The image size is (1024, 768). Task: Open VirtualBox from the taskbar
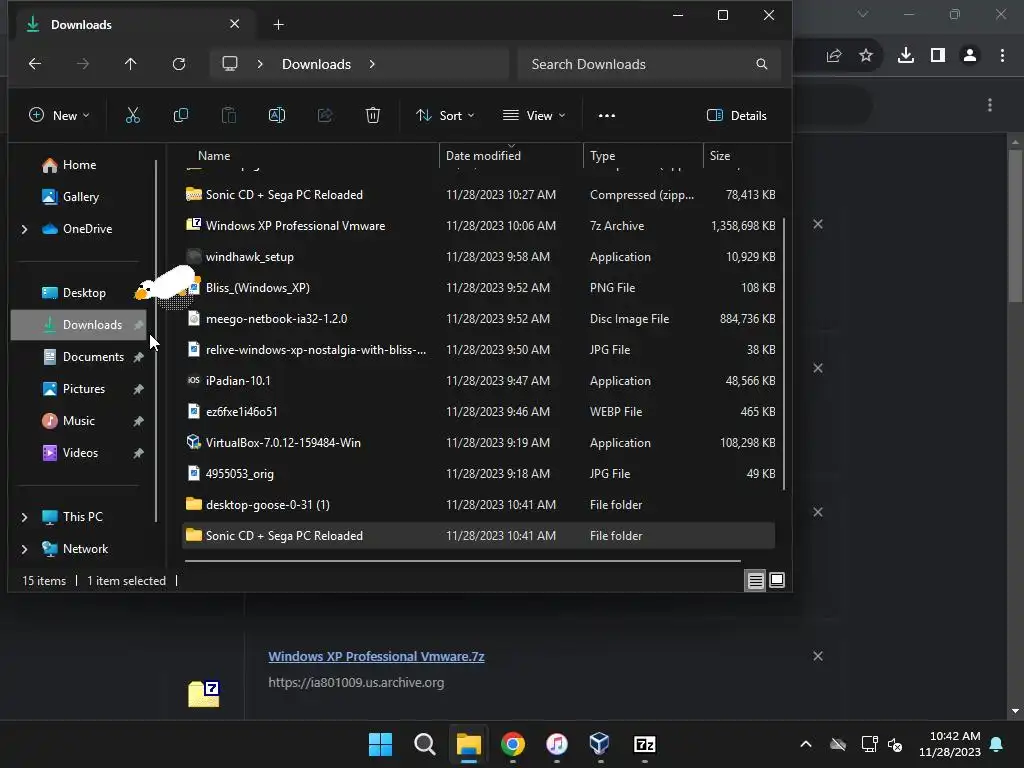[600, 744]
